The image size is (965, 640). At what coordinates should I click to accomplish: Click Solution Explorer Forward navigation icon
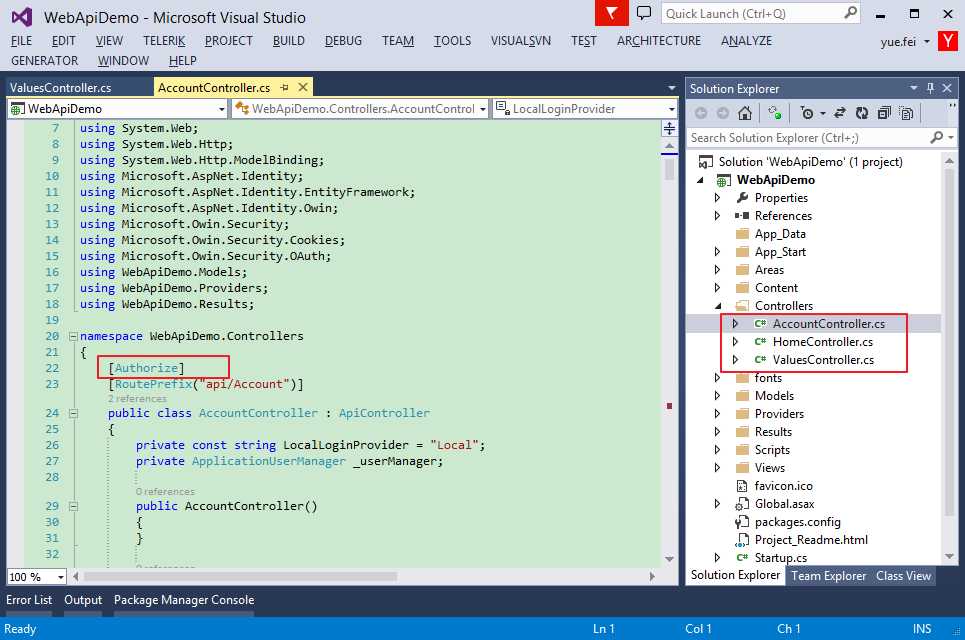pyautogui.click(x=723, y=113)
